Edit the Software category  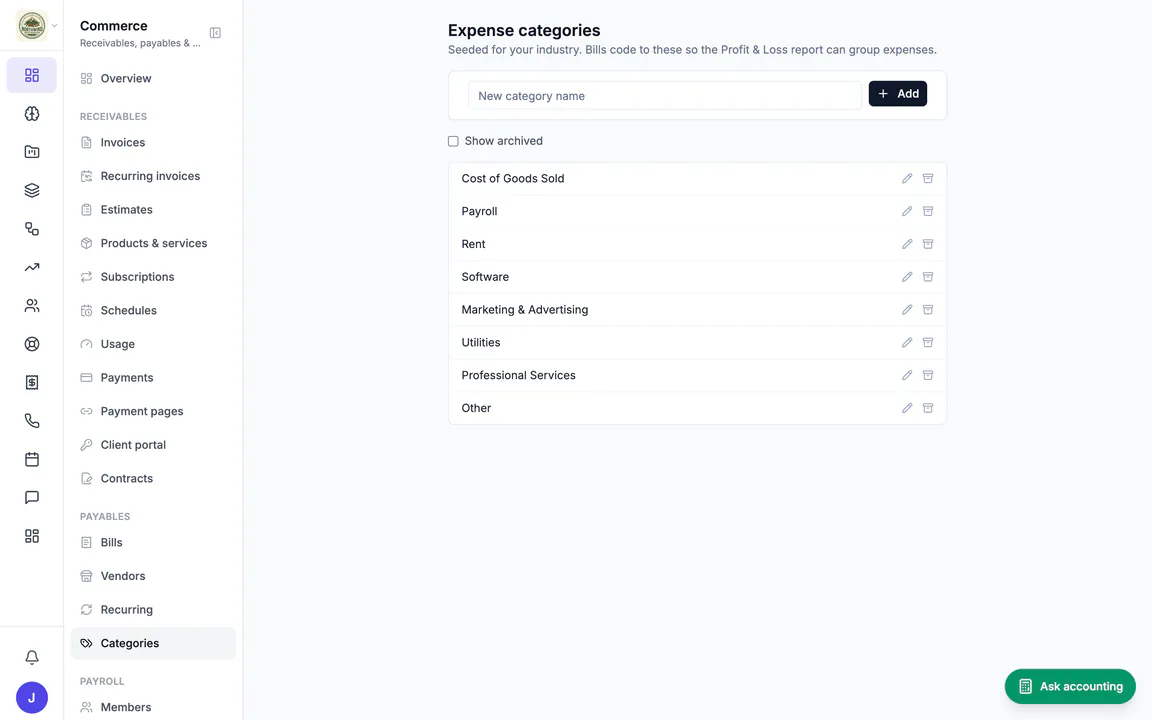point(907,277)
